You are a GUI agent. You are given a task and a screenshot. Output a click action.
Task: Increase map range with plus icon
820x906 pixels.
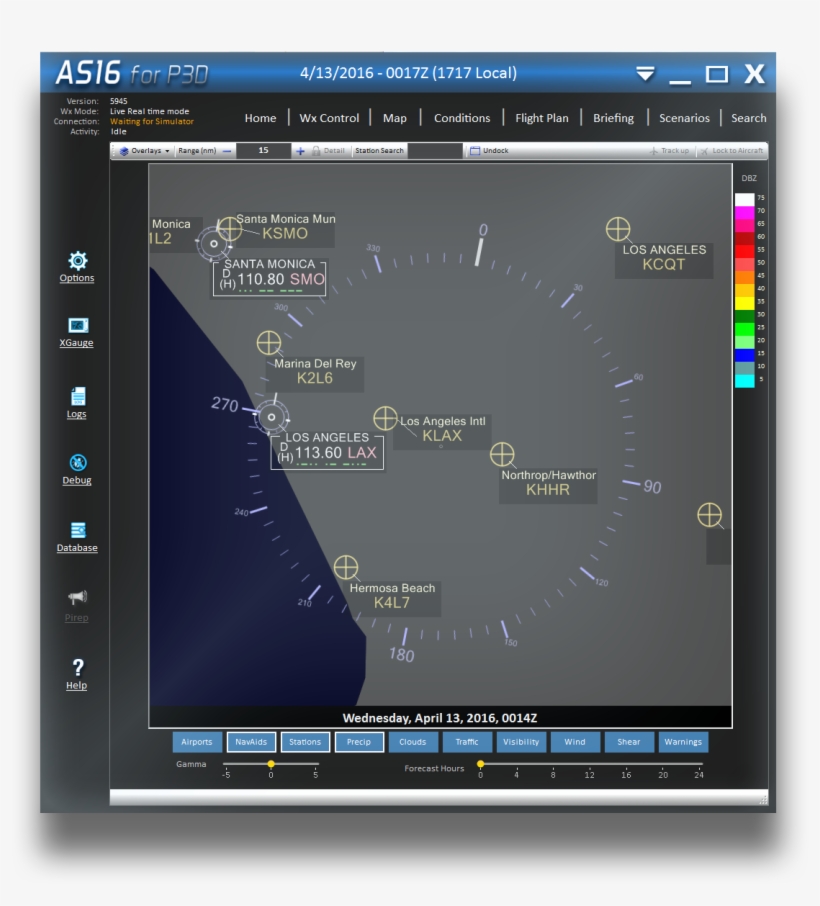(x=300, y=151)
